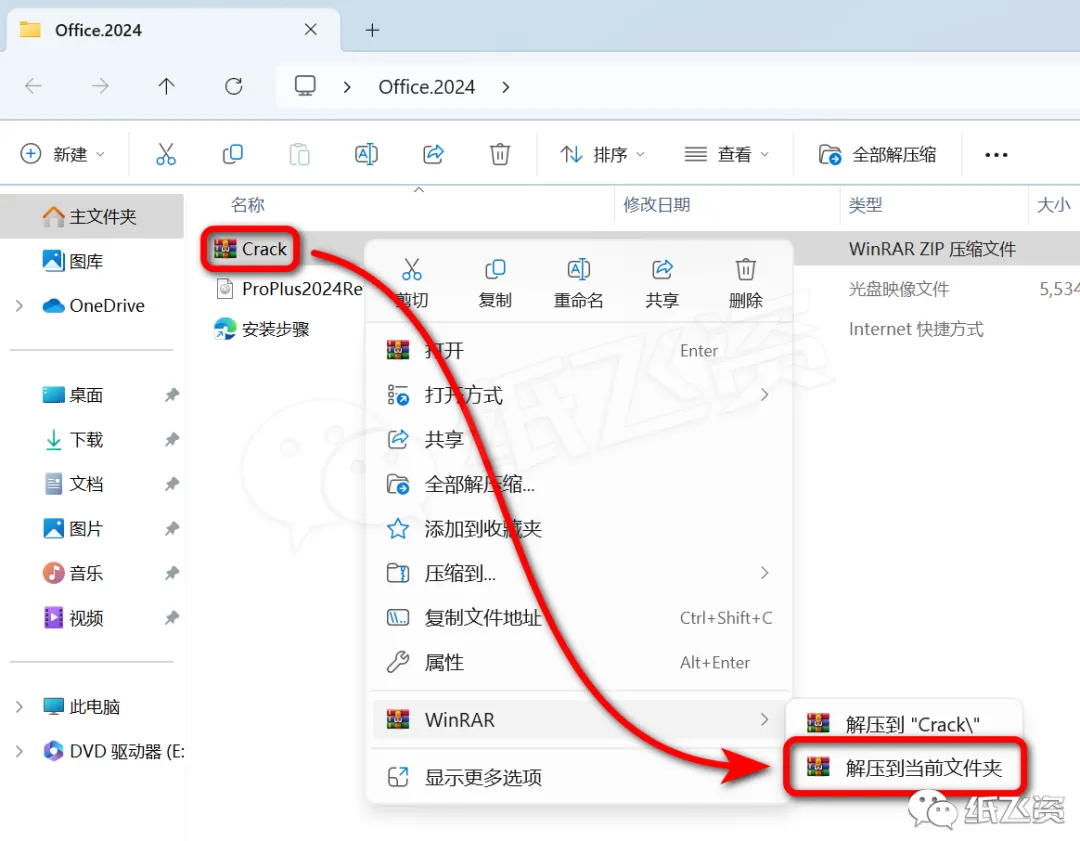Click the 全部解压缩 toolbar button
The image size is (1080, 841).
(x=877, y=154)
